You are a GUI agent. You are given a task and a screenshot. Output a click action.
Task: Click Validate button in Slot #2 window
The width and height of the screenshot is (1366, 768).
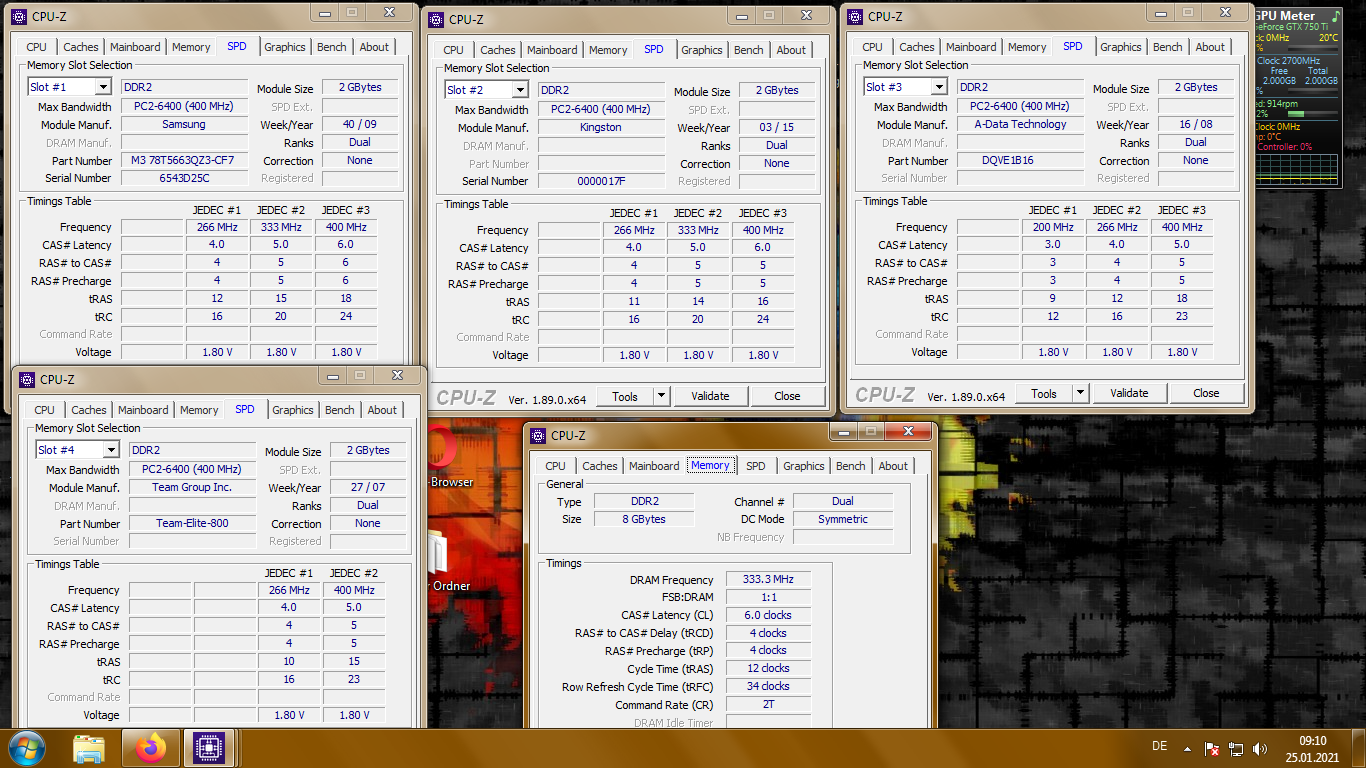coord(710,396)
